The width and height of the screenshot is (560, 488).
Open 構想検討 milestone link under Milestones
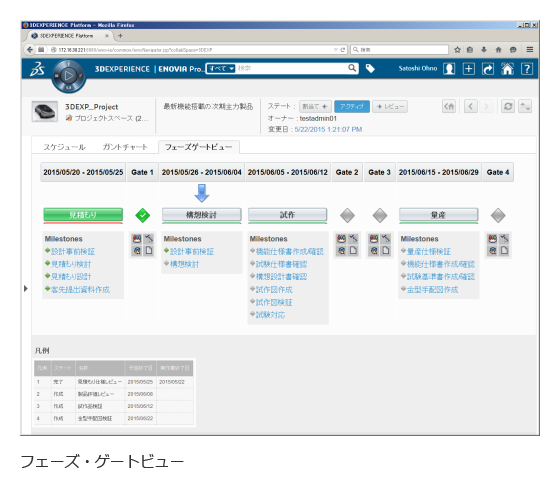point(184,264)
